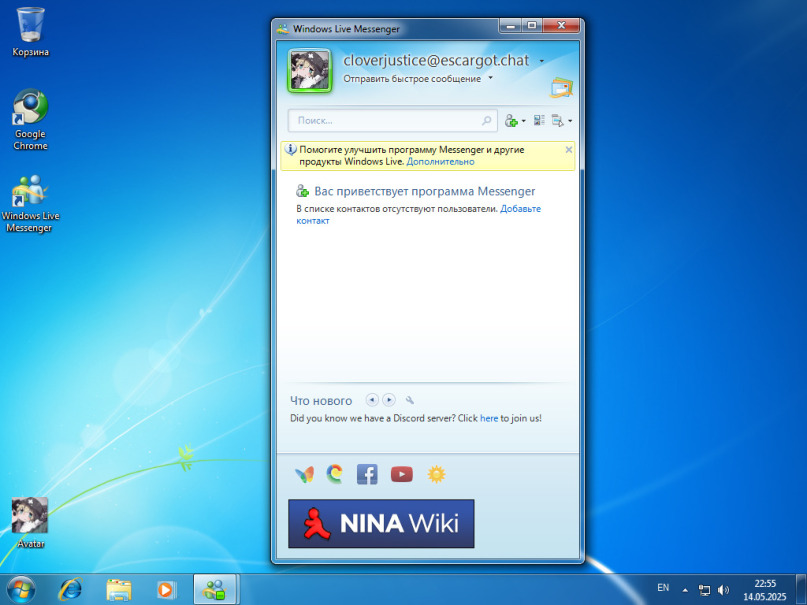
Task: Expand the add contact dropdown arrow
Action: tap(523, 121)
